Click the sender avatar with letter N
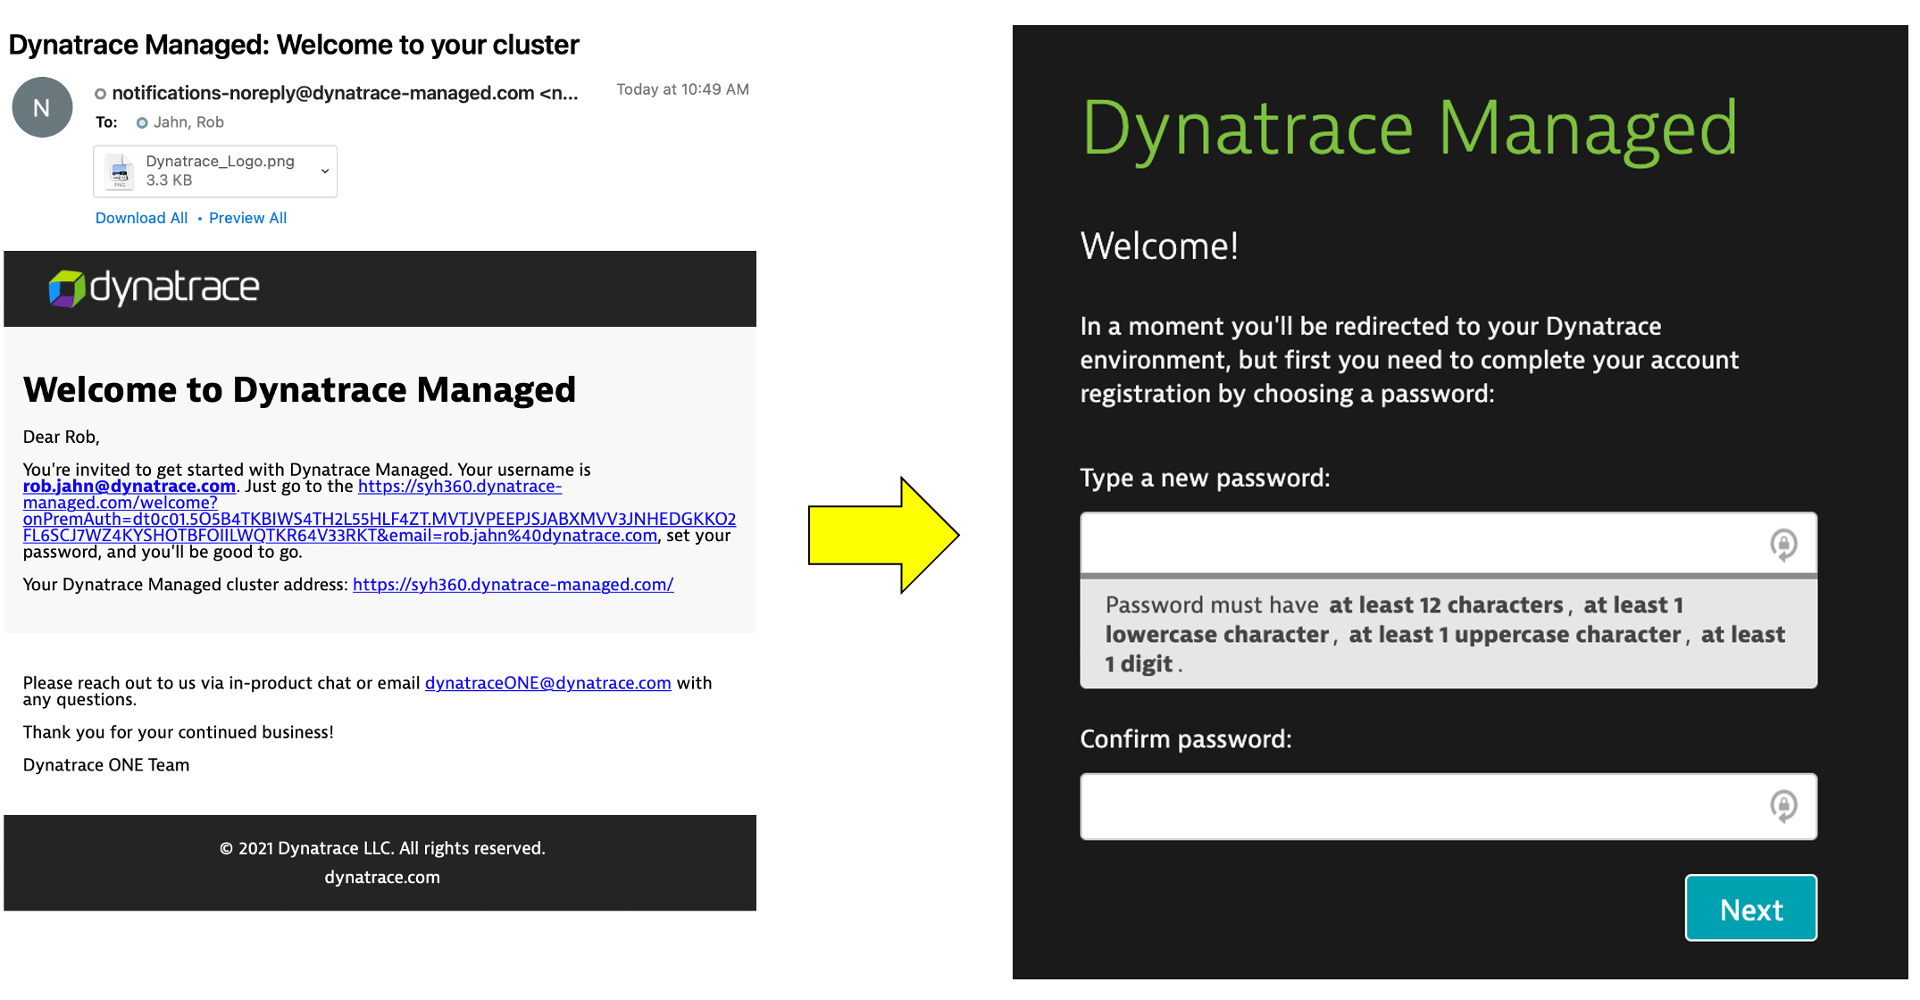Screen dimensions: 1920x1000 coord(42,108)
